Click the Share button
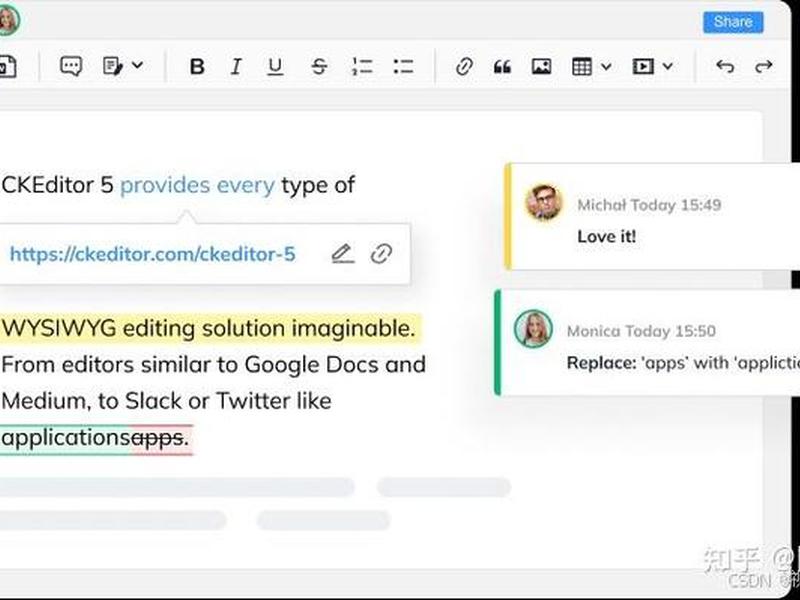Screen dimensions: 800x600 733,22
